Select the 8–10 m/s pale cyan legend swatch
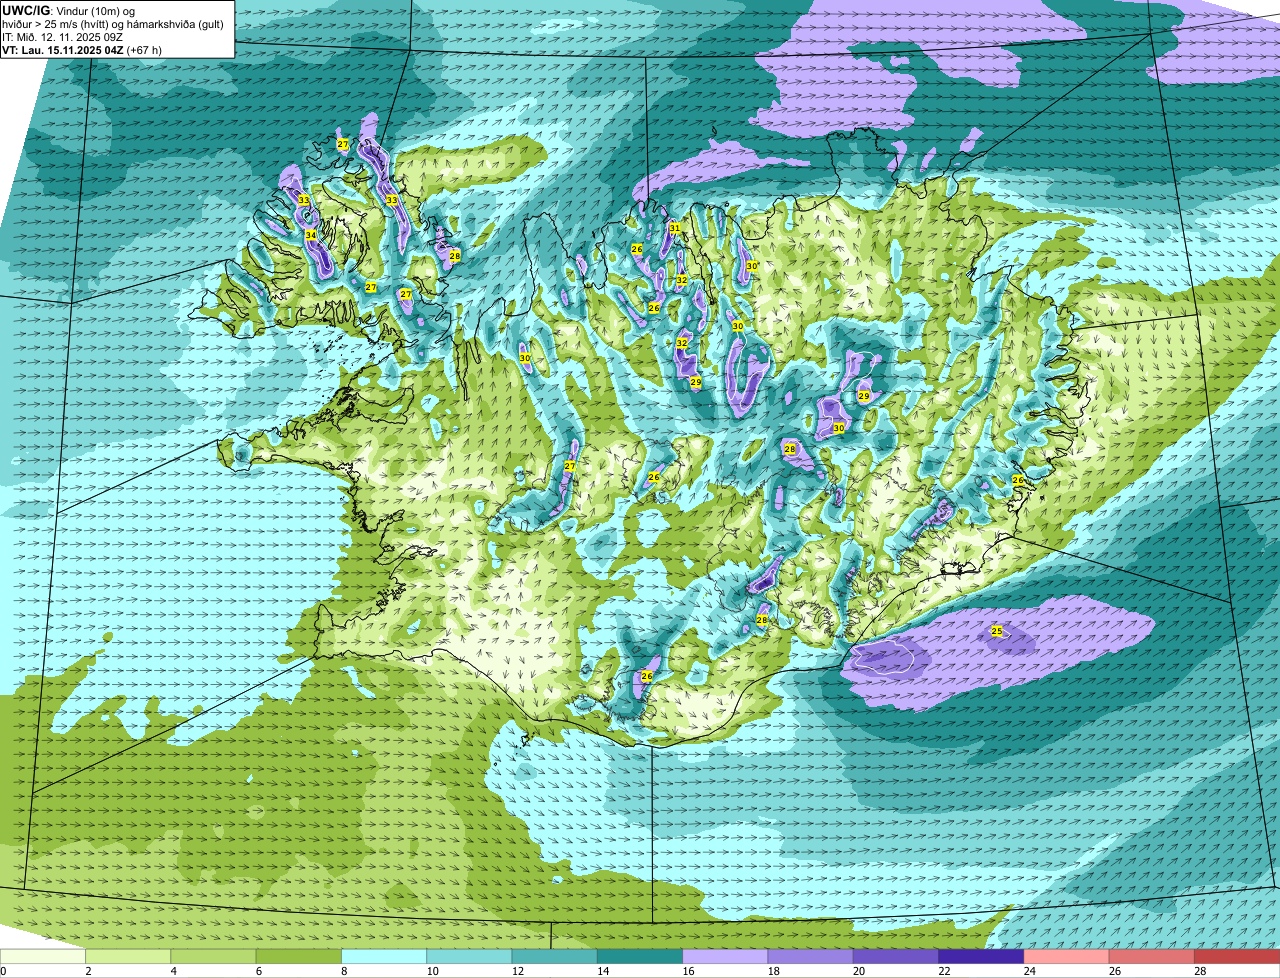Image resolution: width=1280 pixels, height=978 pixels. pos(384,956)
